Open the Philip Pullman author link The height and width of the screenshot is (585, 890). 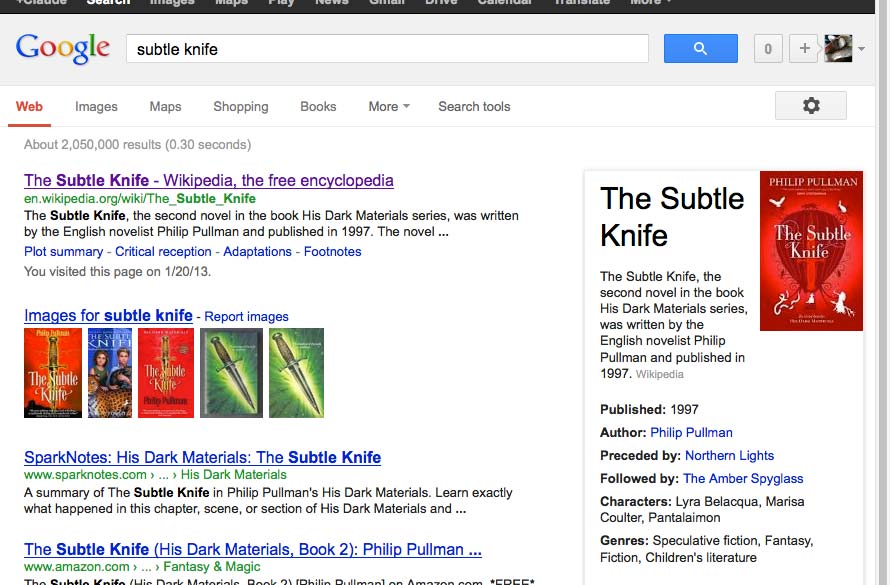pyautogui.click(x=691, y=432)
